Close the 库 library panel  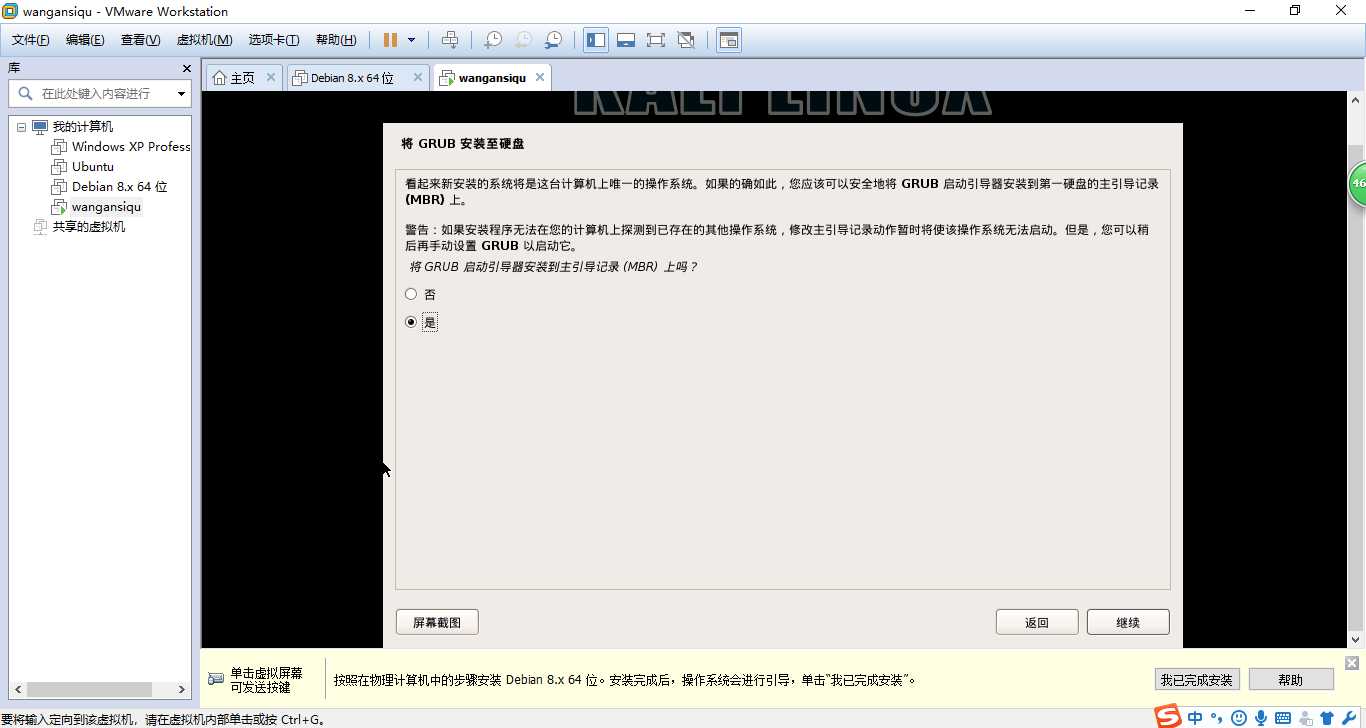point(186,68)
